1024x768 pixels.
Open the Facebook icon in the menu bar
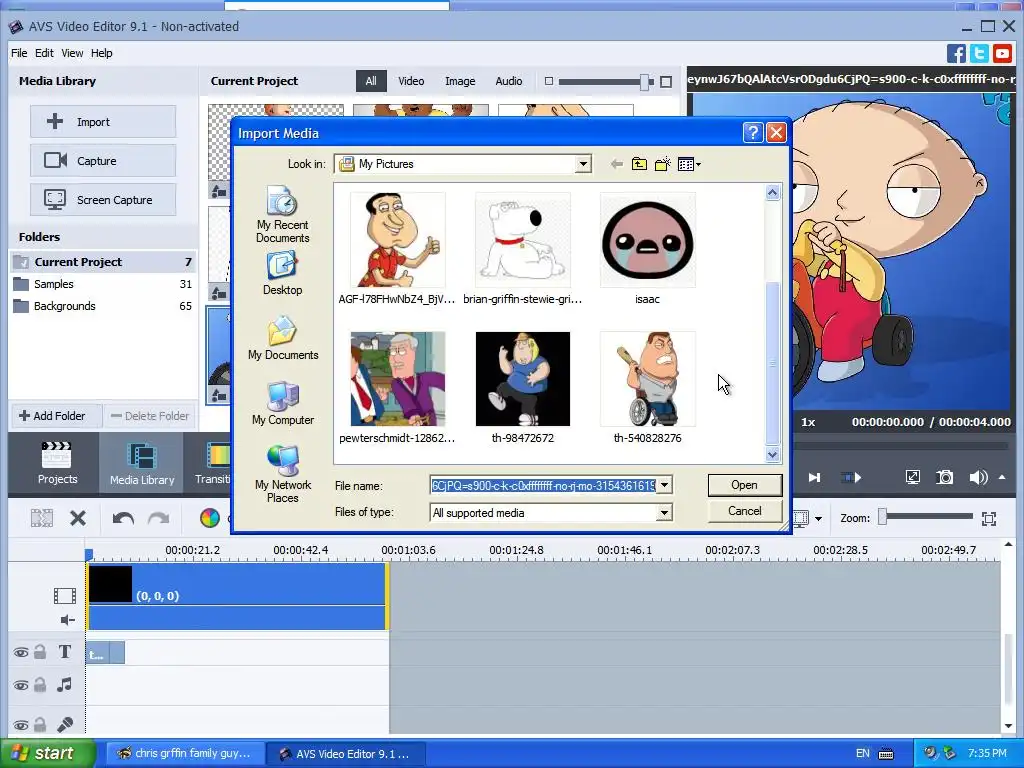956,53
